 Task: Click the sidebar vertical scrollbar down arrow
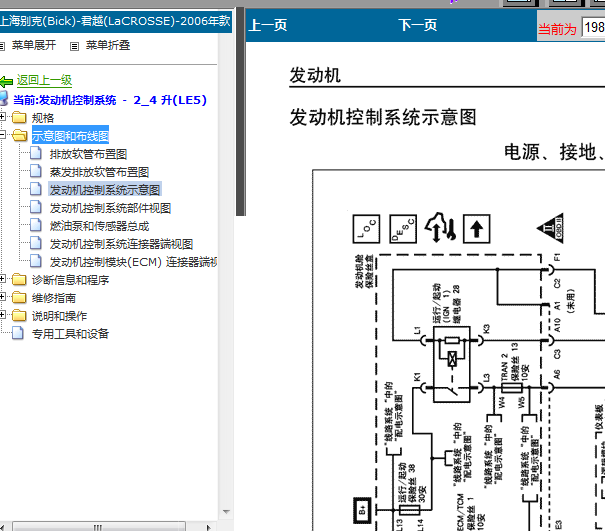[226, 512]
